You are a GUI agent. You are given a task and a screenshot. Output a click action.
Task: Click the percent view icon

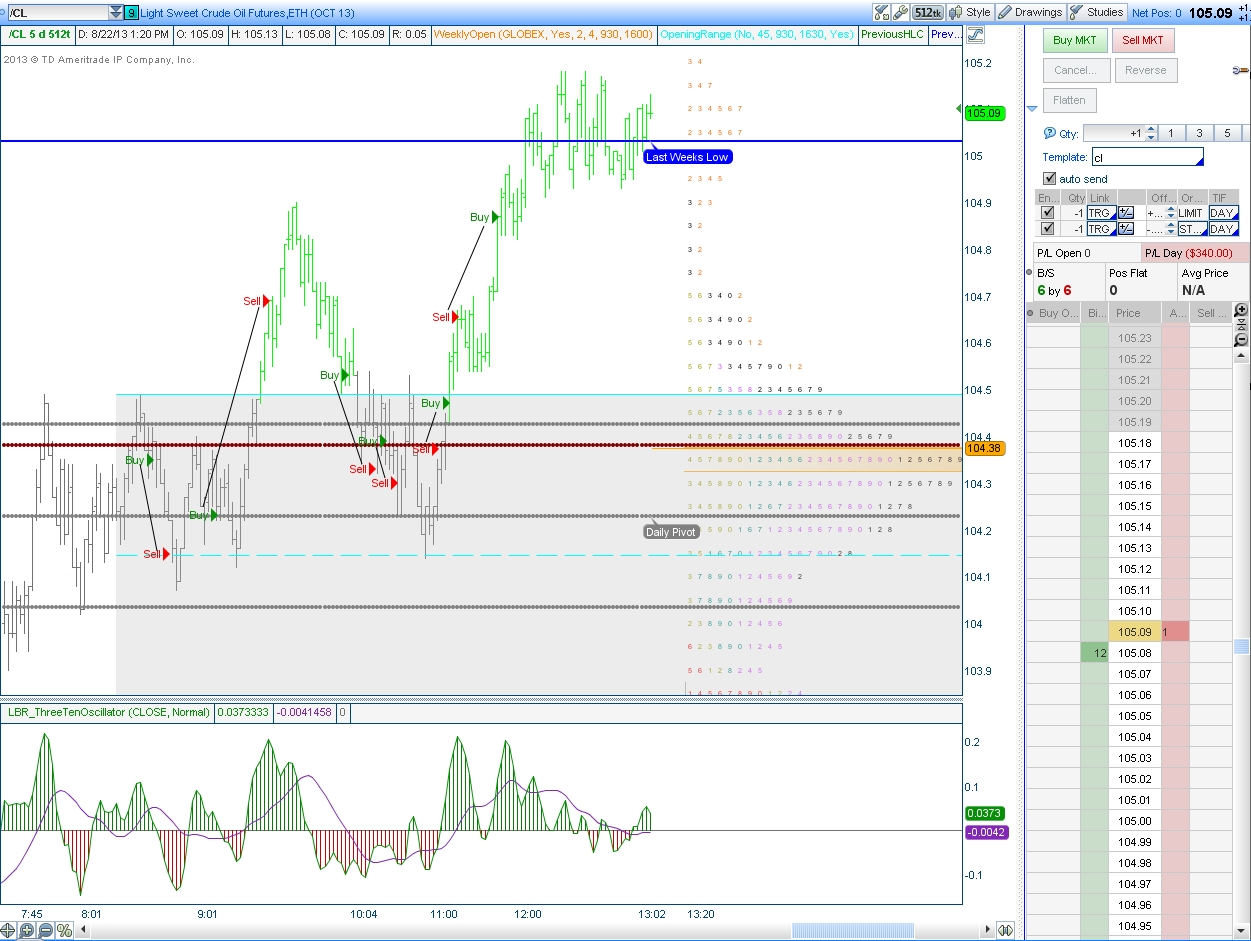pyautogui.click(x=64, y=931)
